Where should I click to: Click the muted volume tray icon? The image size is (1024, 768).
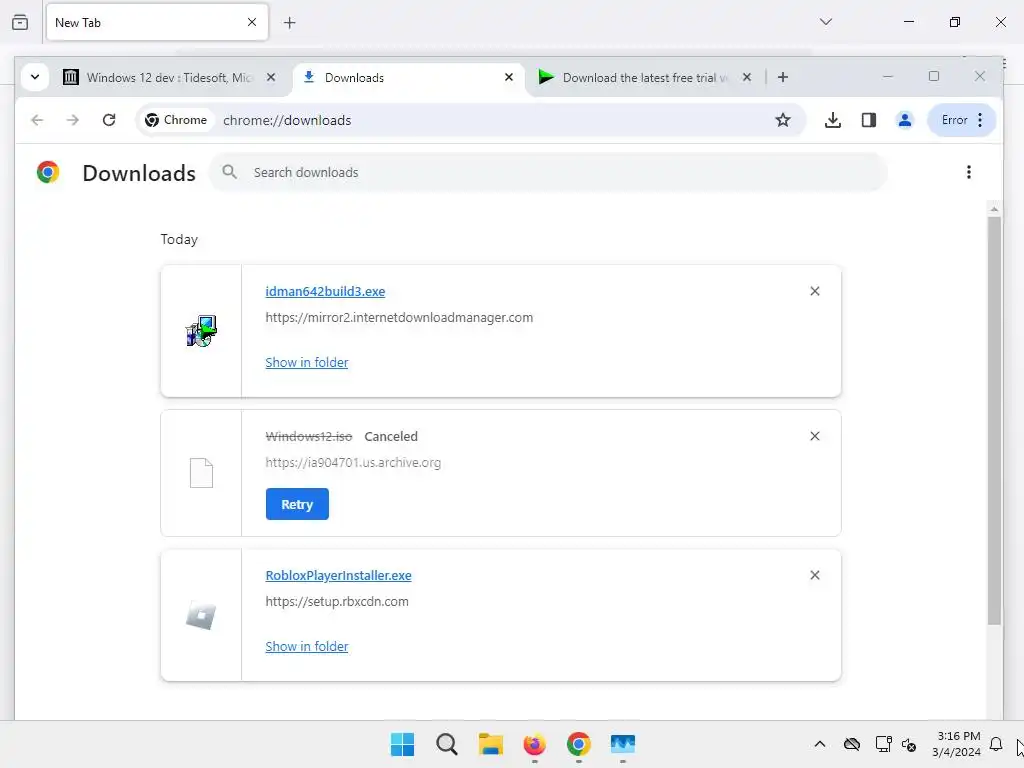click(908, 744)
